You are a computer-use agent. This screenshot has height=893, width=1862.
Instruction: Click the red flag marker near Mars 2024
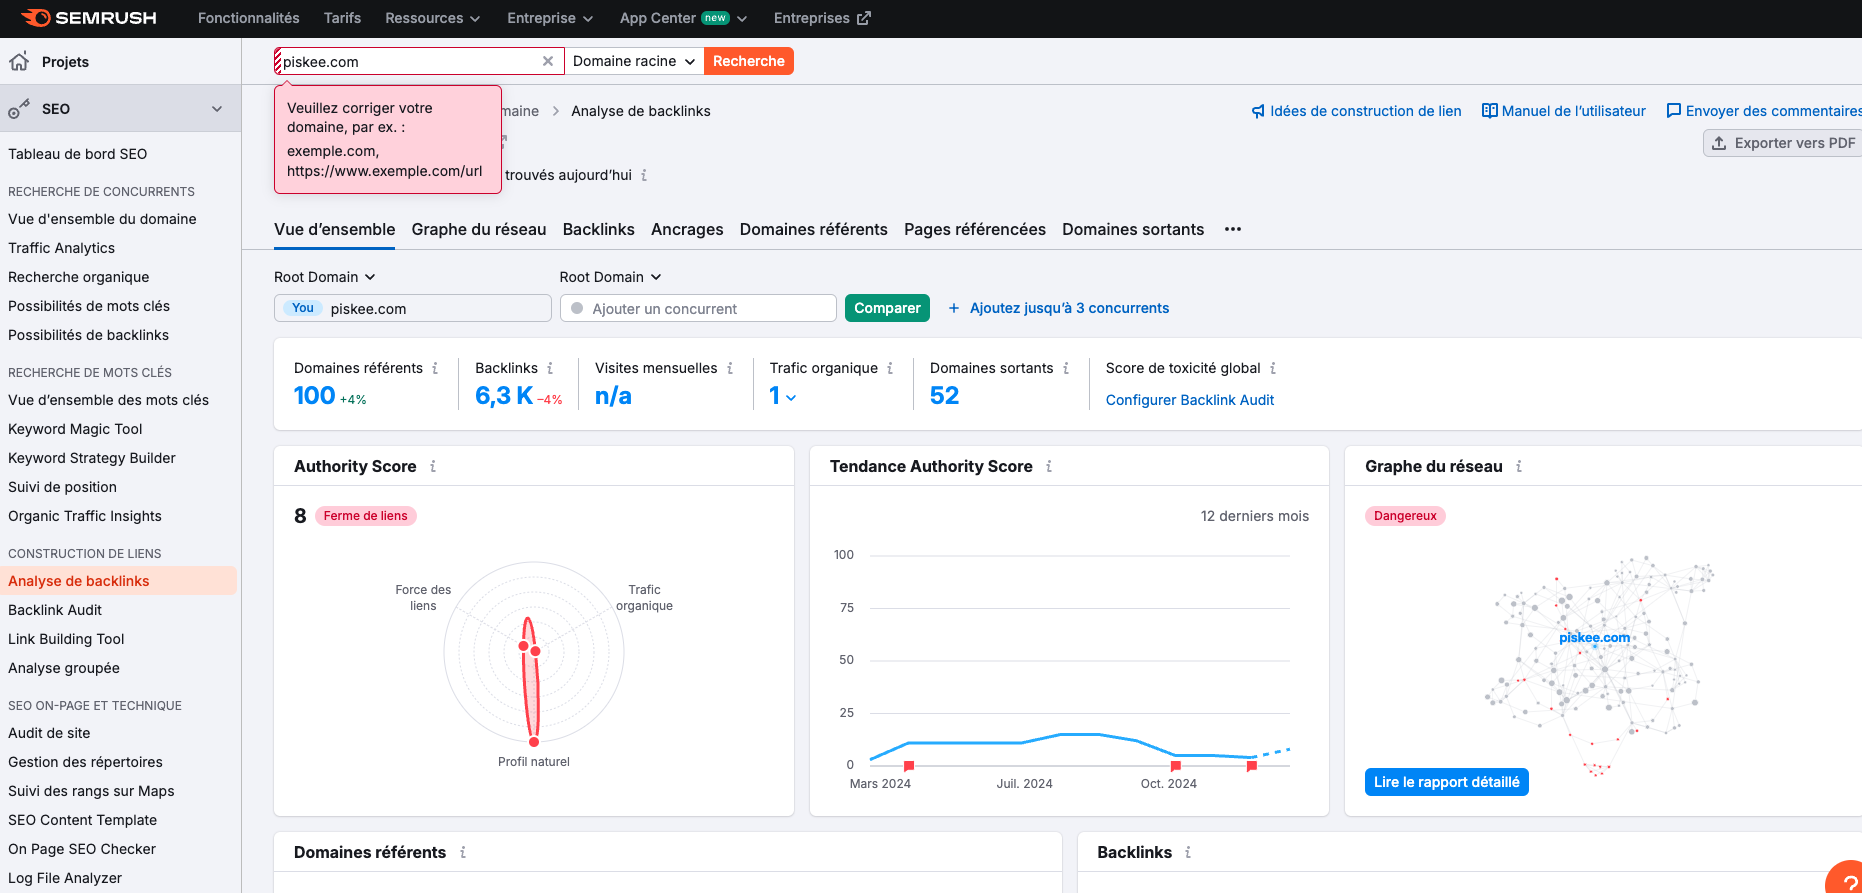[x=909, y=766]
